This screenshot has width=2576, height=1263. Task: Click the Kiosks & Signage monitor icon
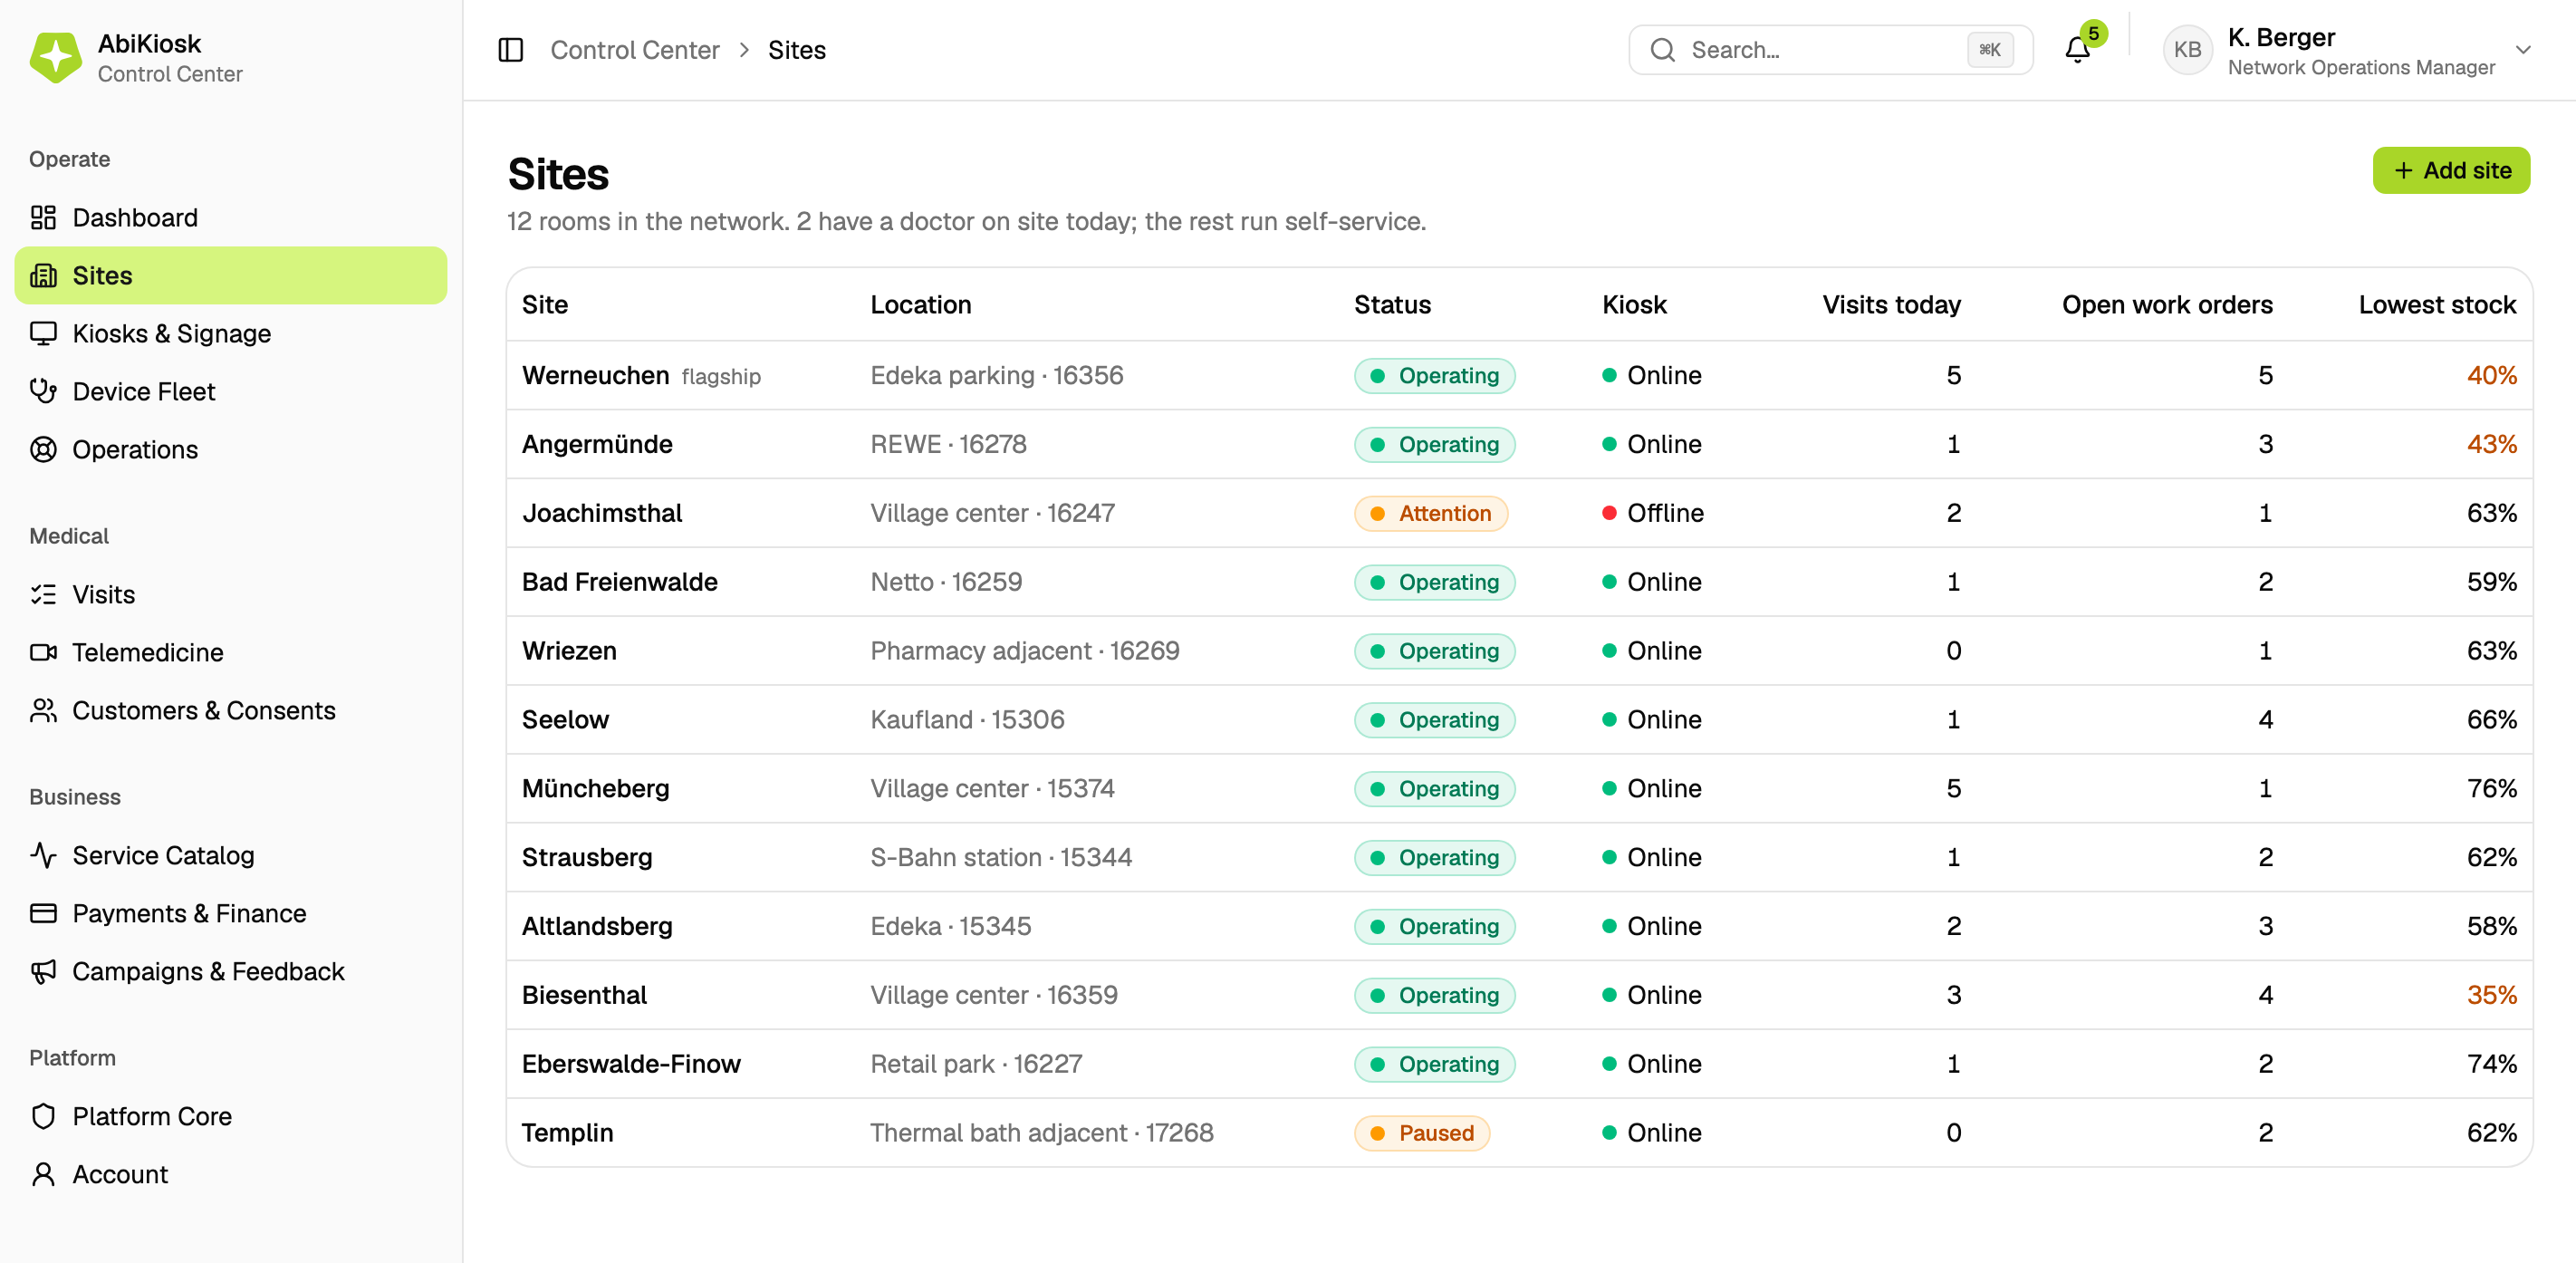43,333
